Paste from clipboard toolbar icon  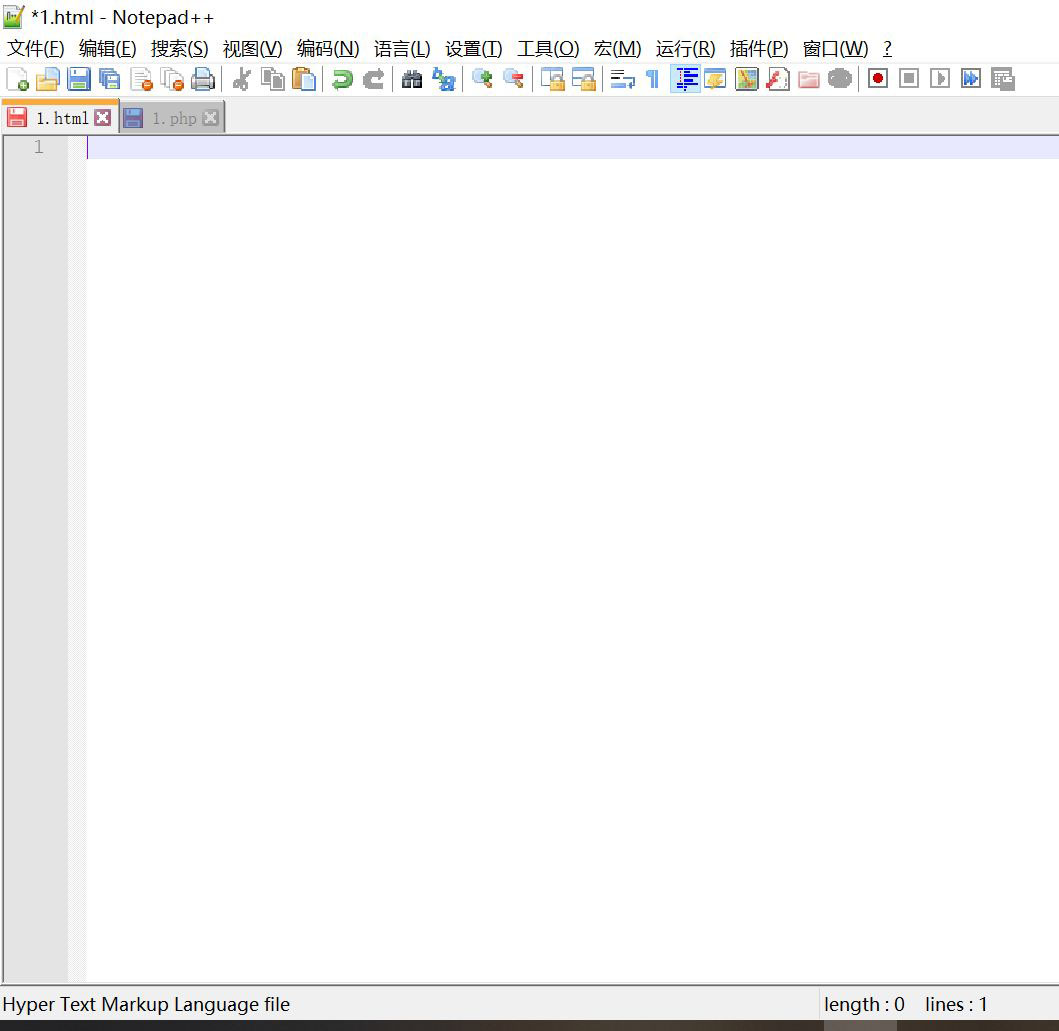[304, 80]
